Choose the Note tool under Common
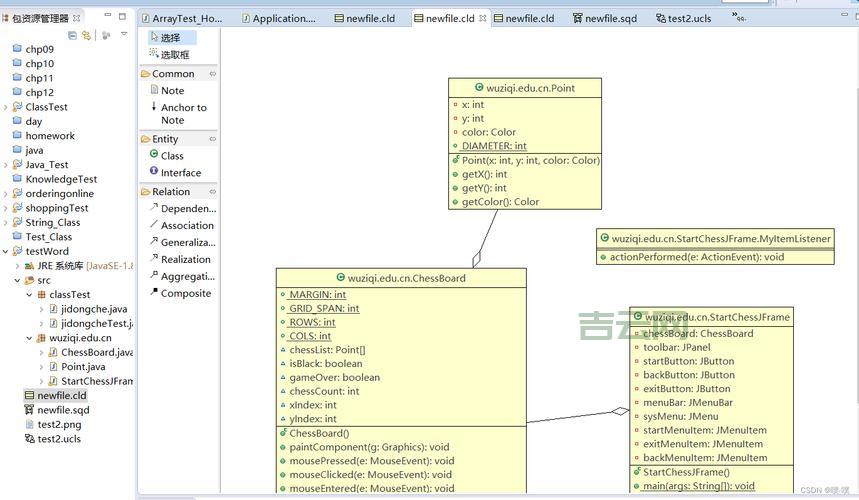859x500 pixels. pos(172,91)
